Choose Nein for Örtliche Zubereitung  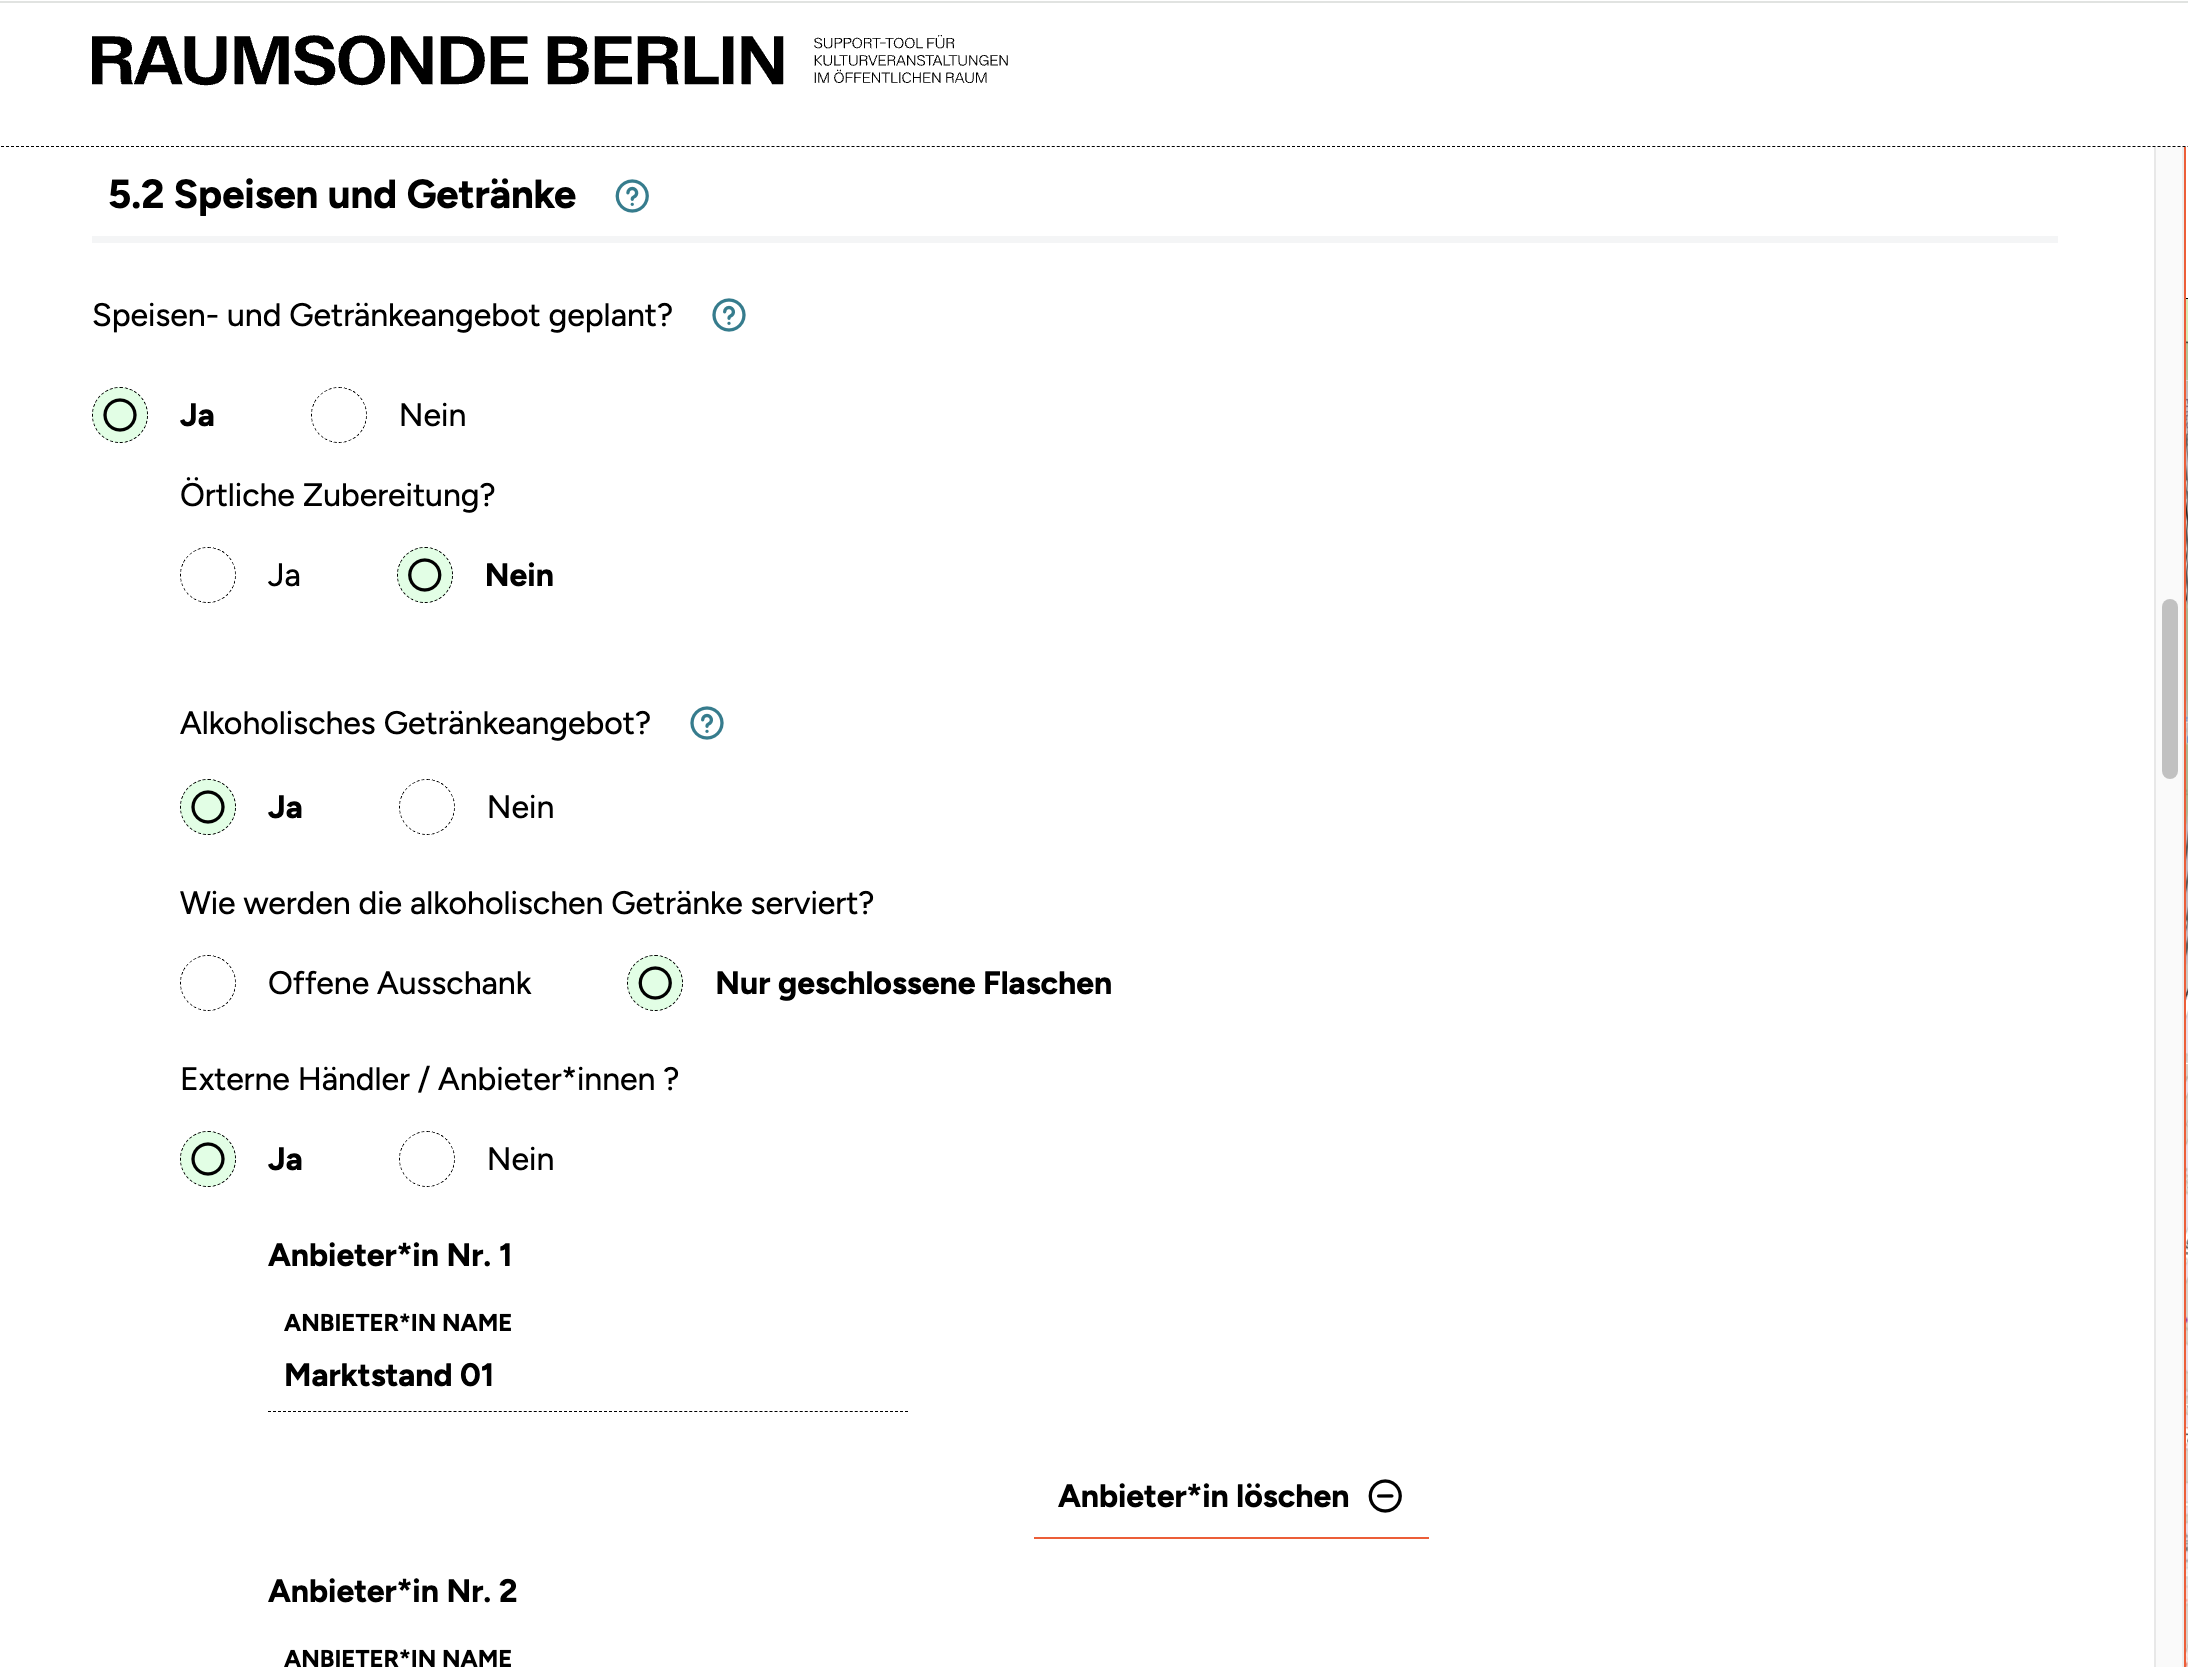coord(425,575)
